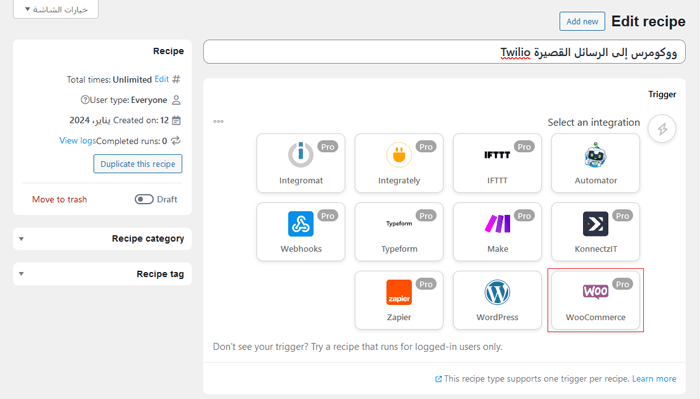This screenshot has height=399, width=700.
Task: Click 'User type: Everyone' text
Action: [x=128, y=100]
